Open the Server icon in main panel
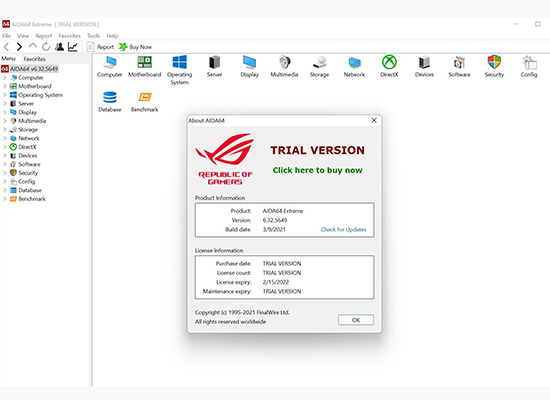The width and height of the screenshot is (550, 400). tap(214, 66)
